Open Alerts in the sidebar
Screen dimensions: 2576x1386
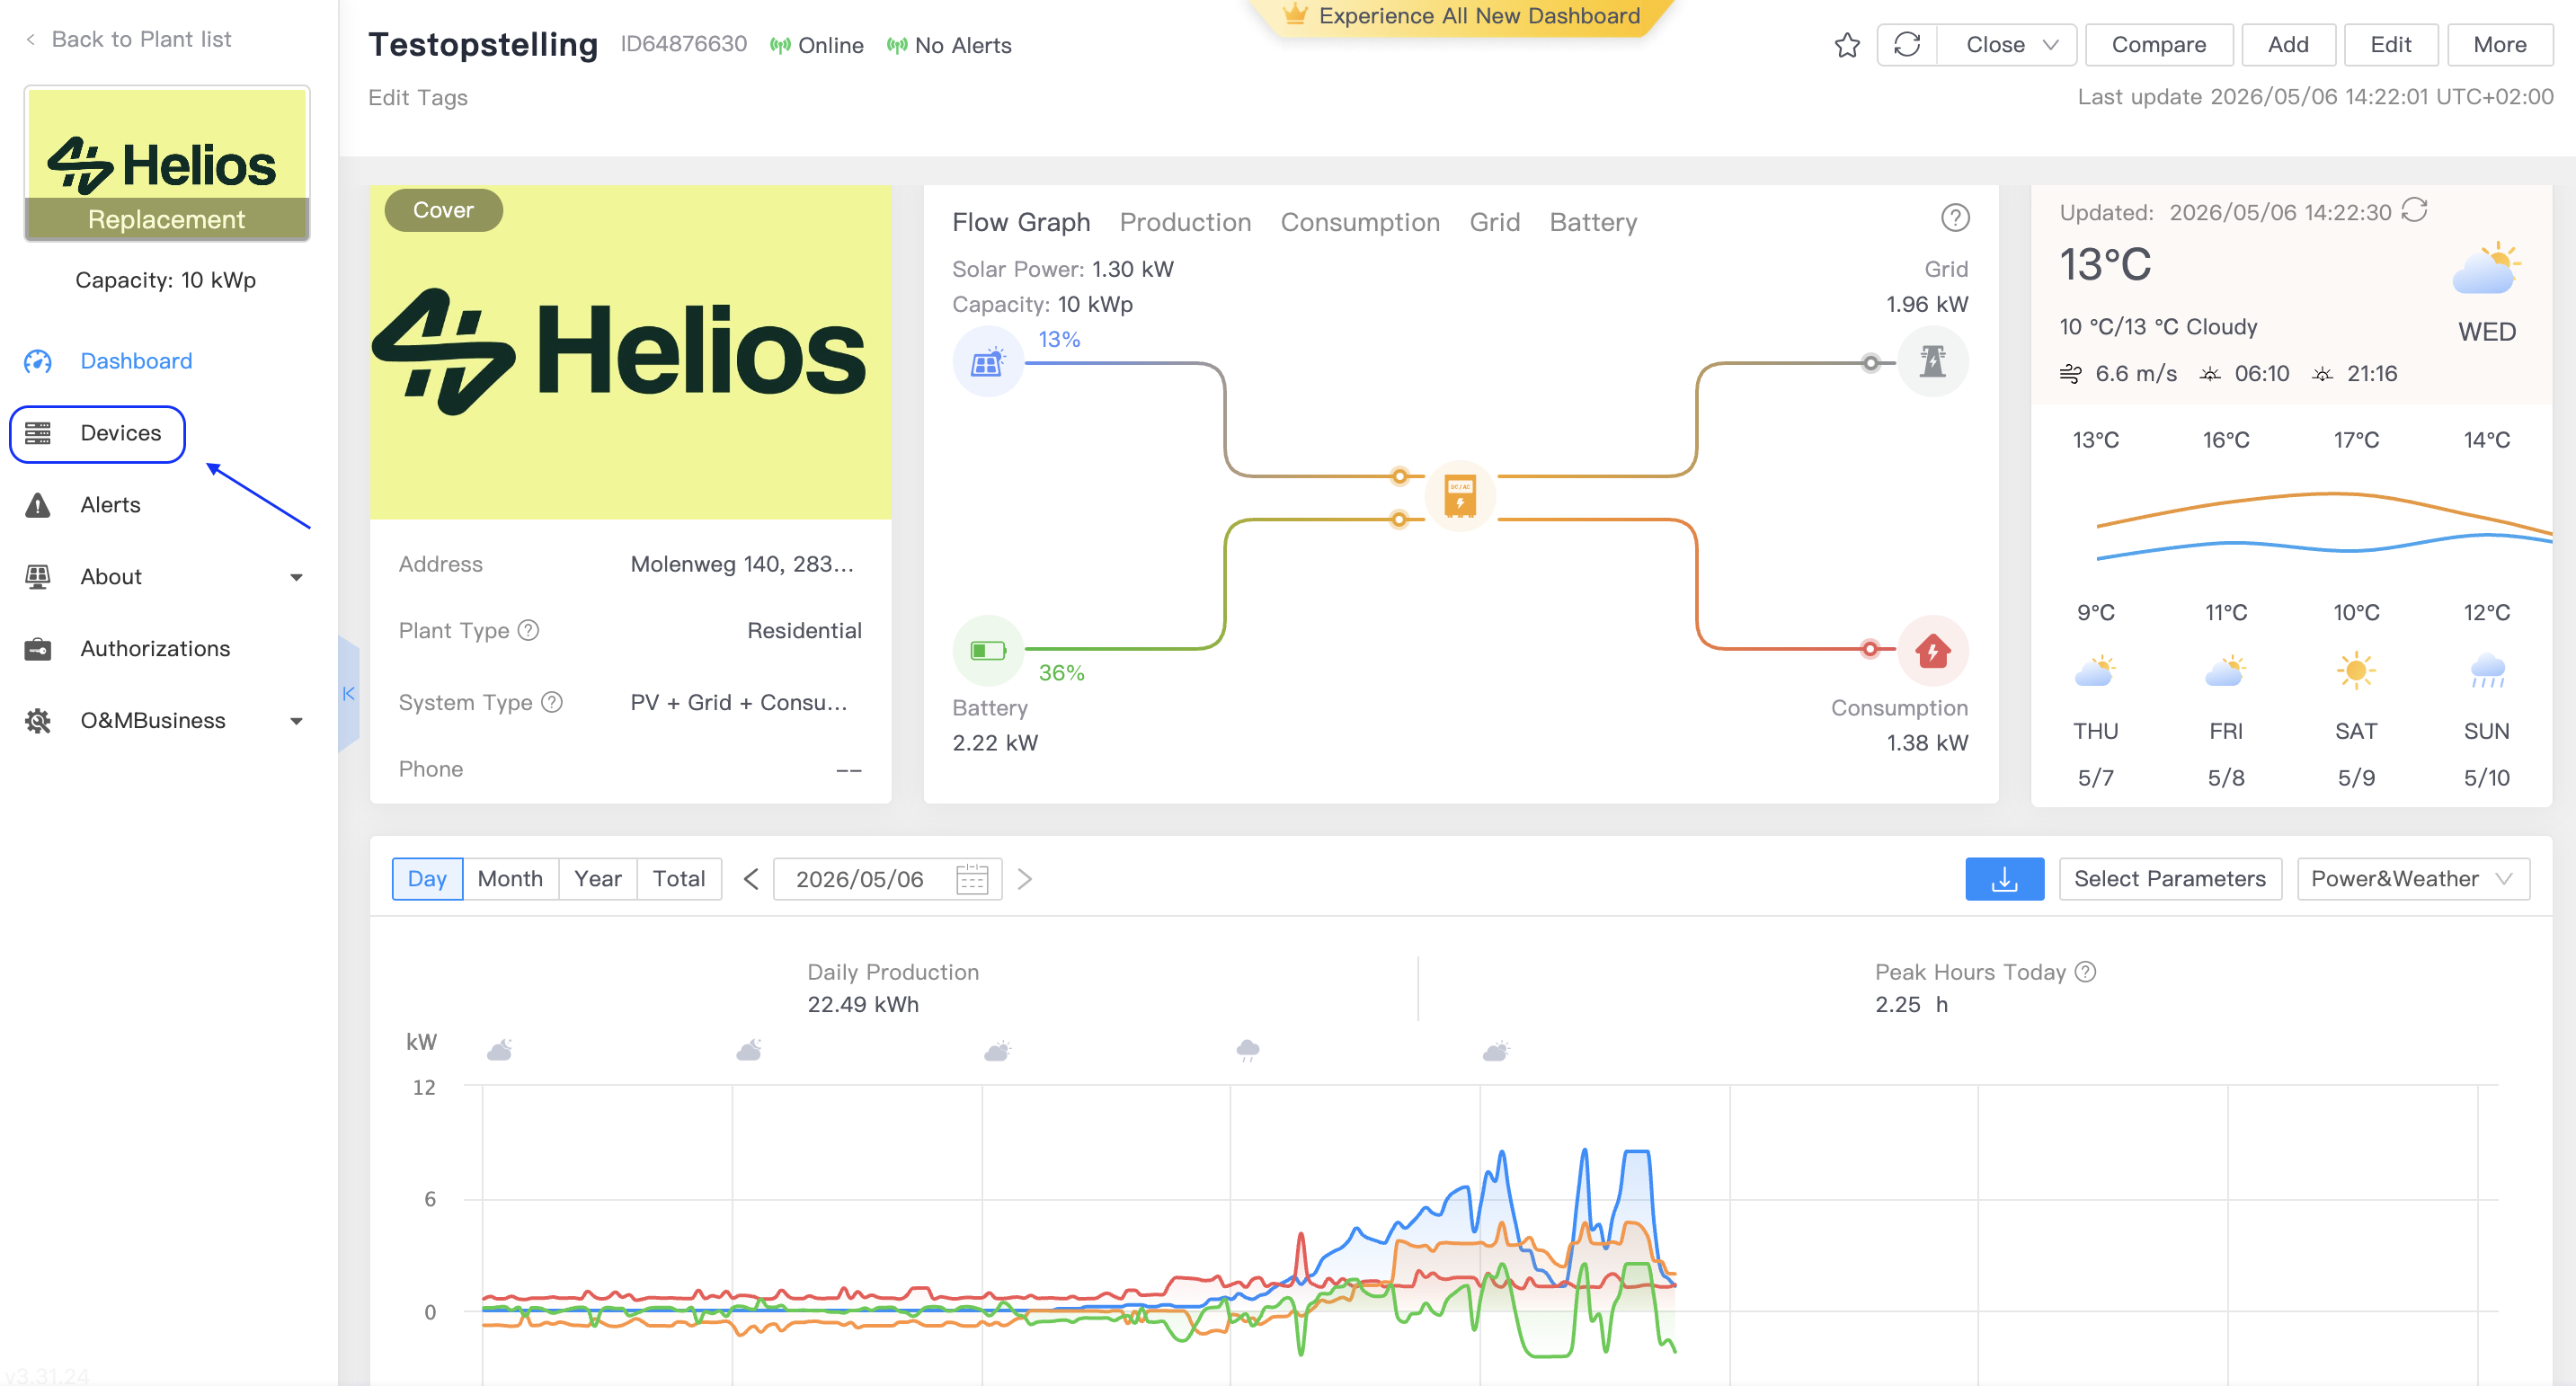pos(110,505)
